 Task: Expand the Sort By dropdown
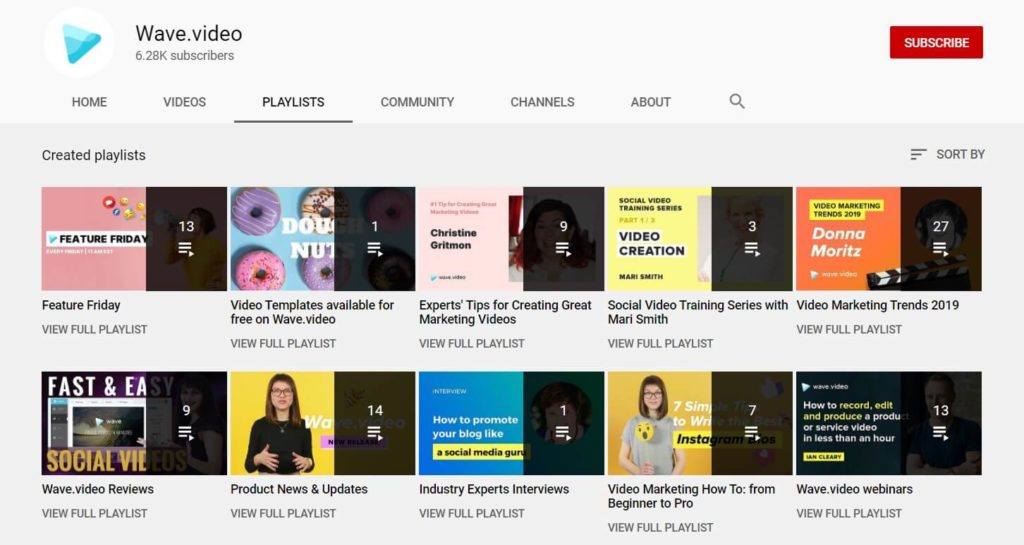pyautogui.click(x=959, y=154)
